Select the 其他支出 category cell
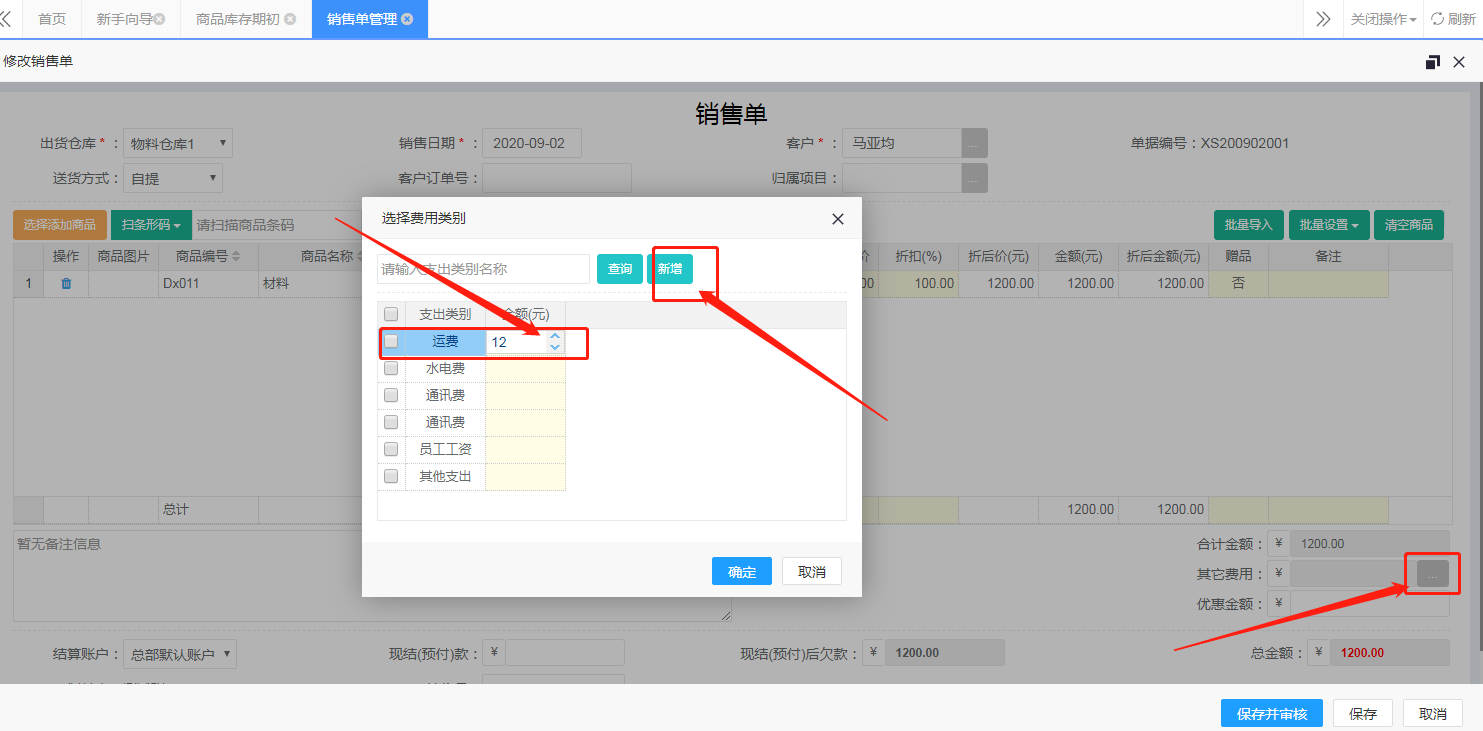The width and height of the screenshot is (1483, 731). [x=445, y=476]
